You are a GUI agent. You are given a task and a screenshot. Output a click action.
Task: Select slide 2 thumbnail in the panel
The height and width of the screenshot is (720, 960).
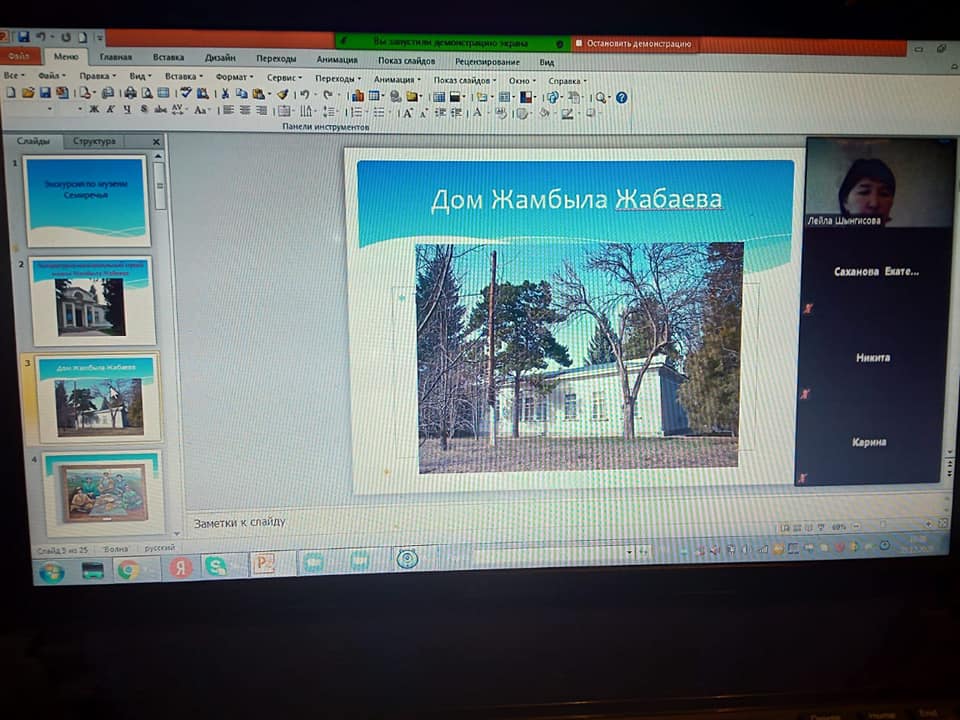[91, 302]
